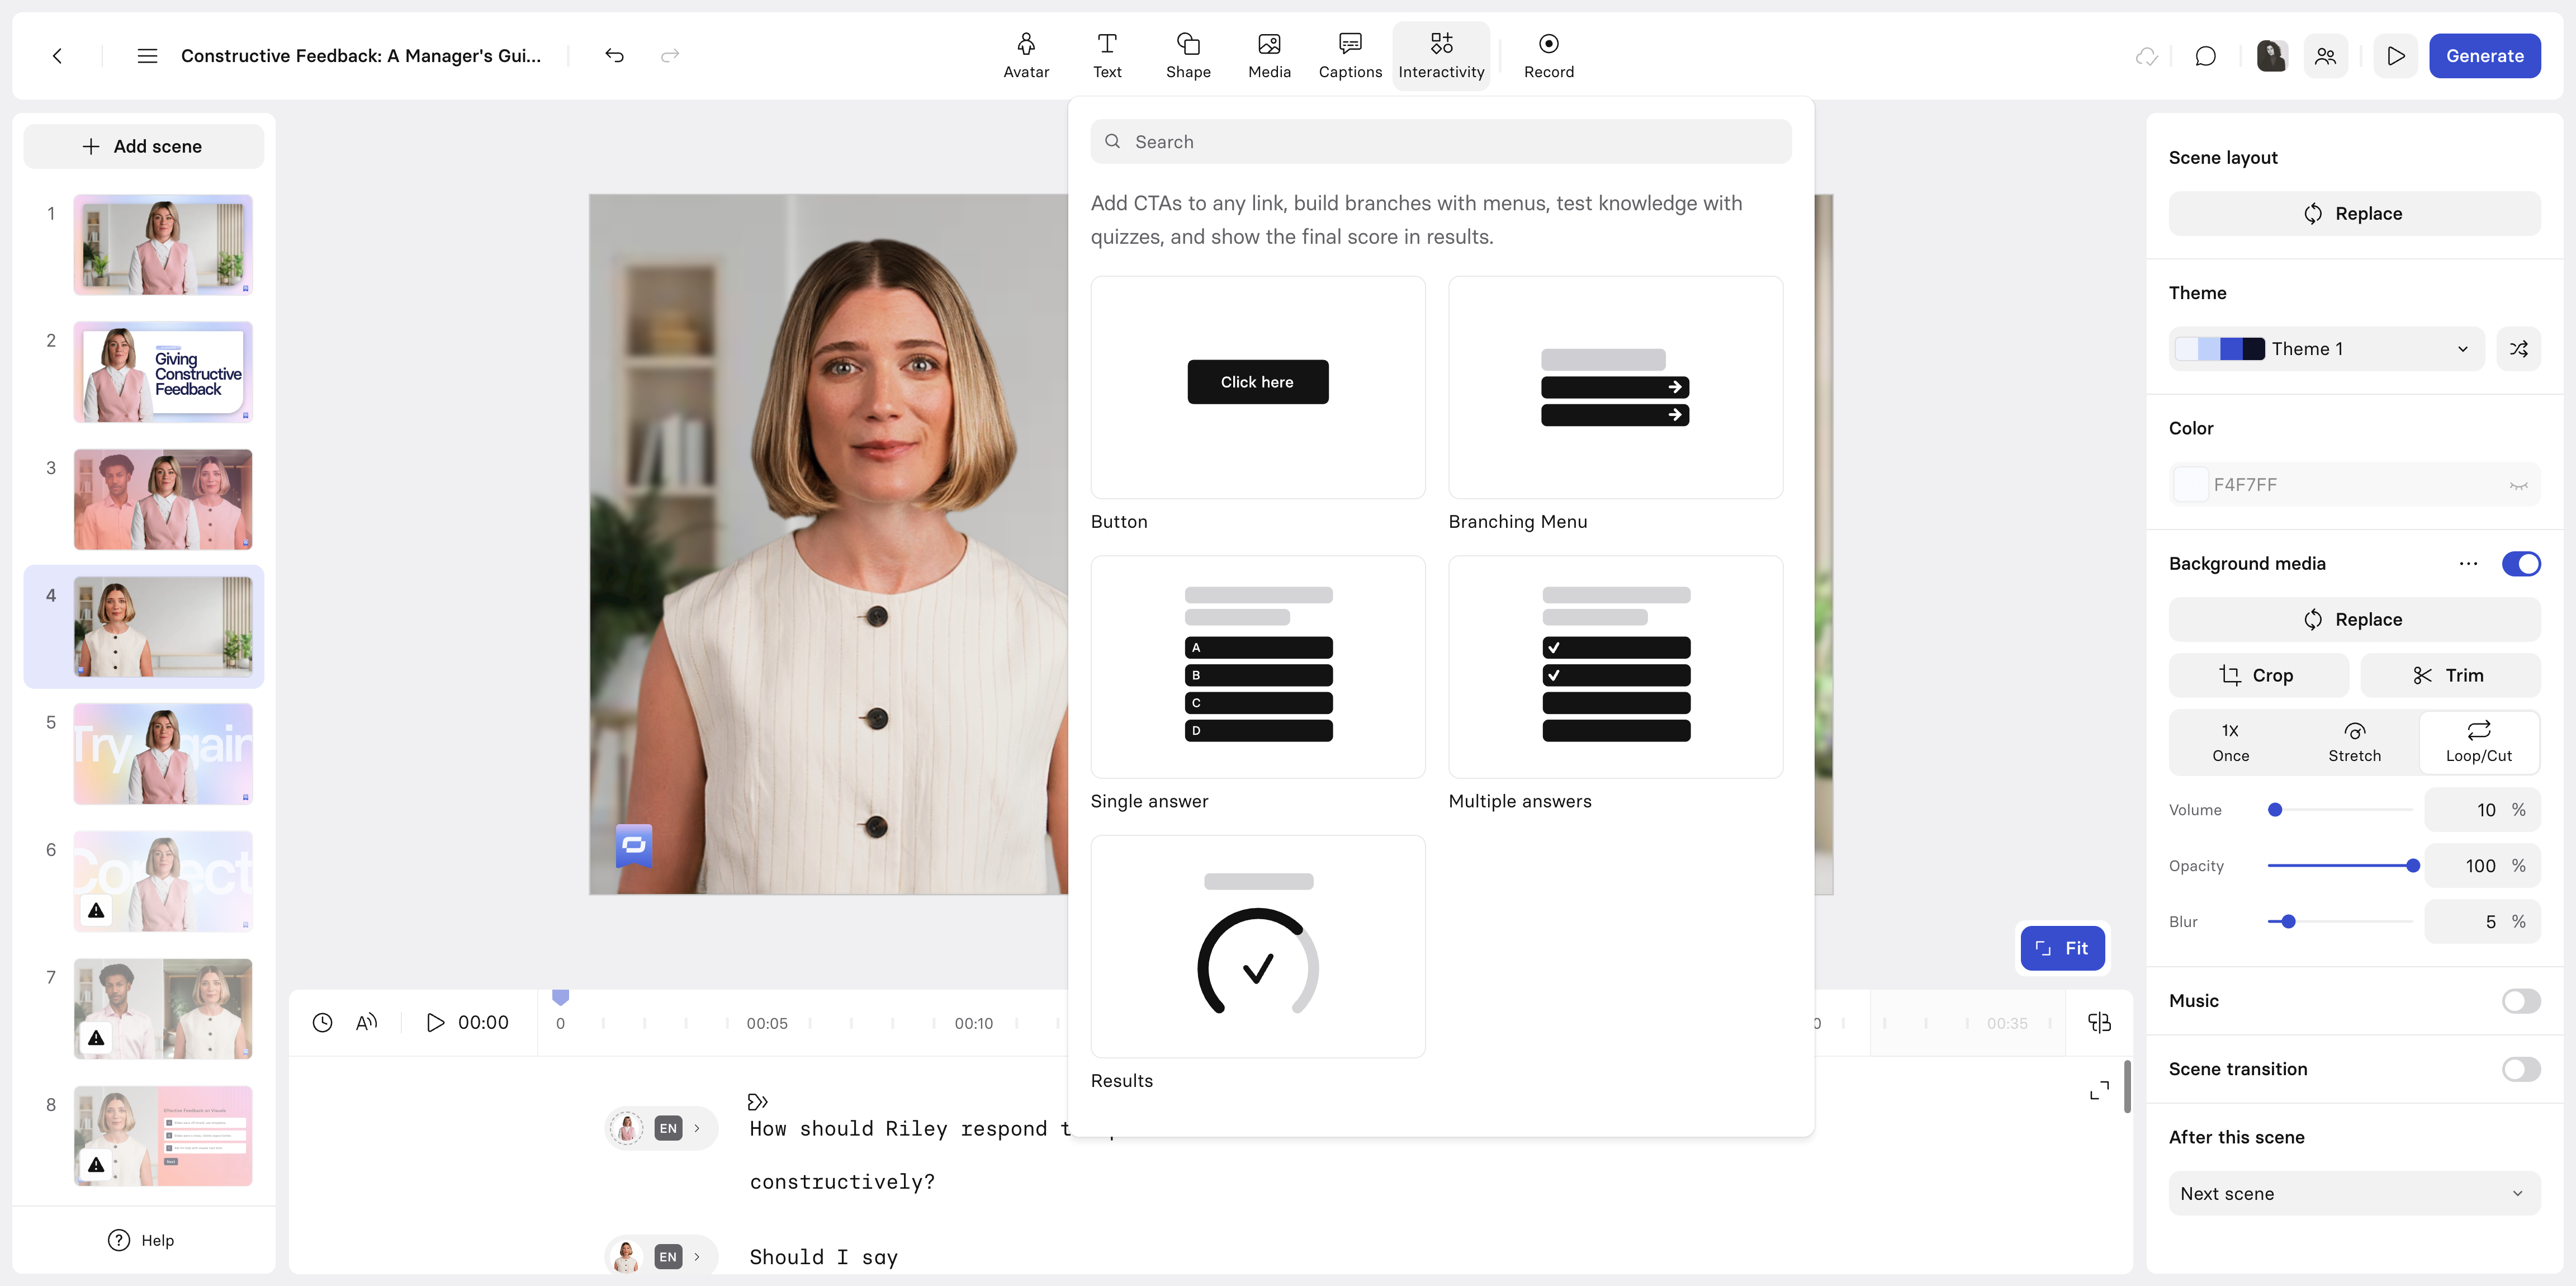Click the Generate button
Image resolution: width=2576 pixels, height=1286 pixels.
coord(2484,56)
